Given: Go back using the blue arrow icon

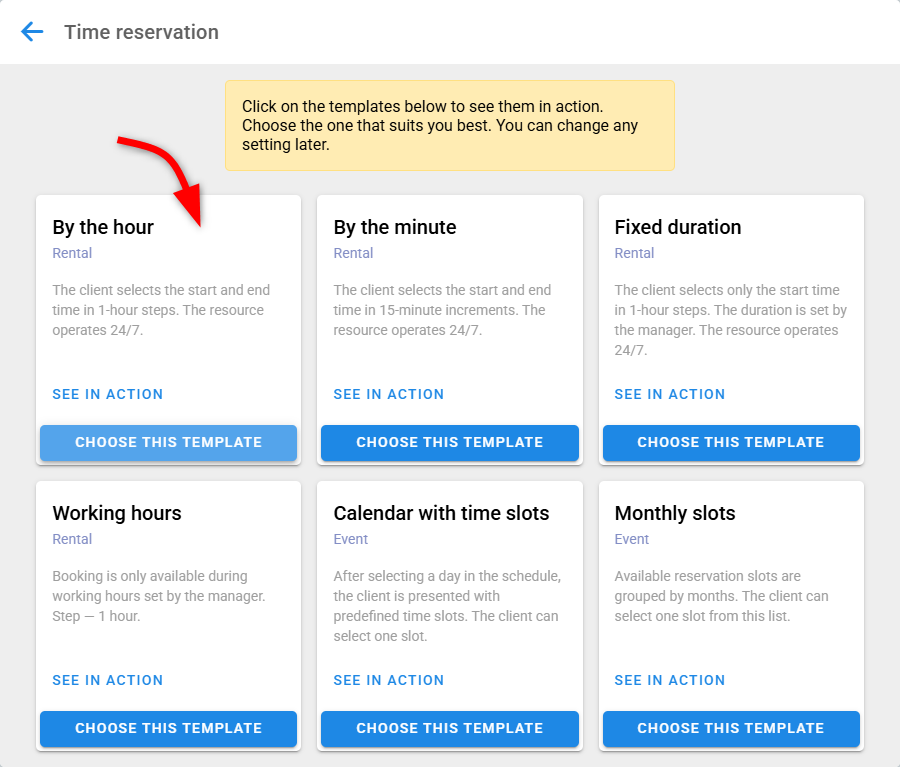Looking at the screenshot, I should pyautogui.click(x=33, y=32).
